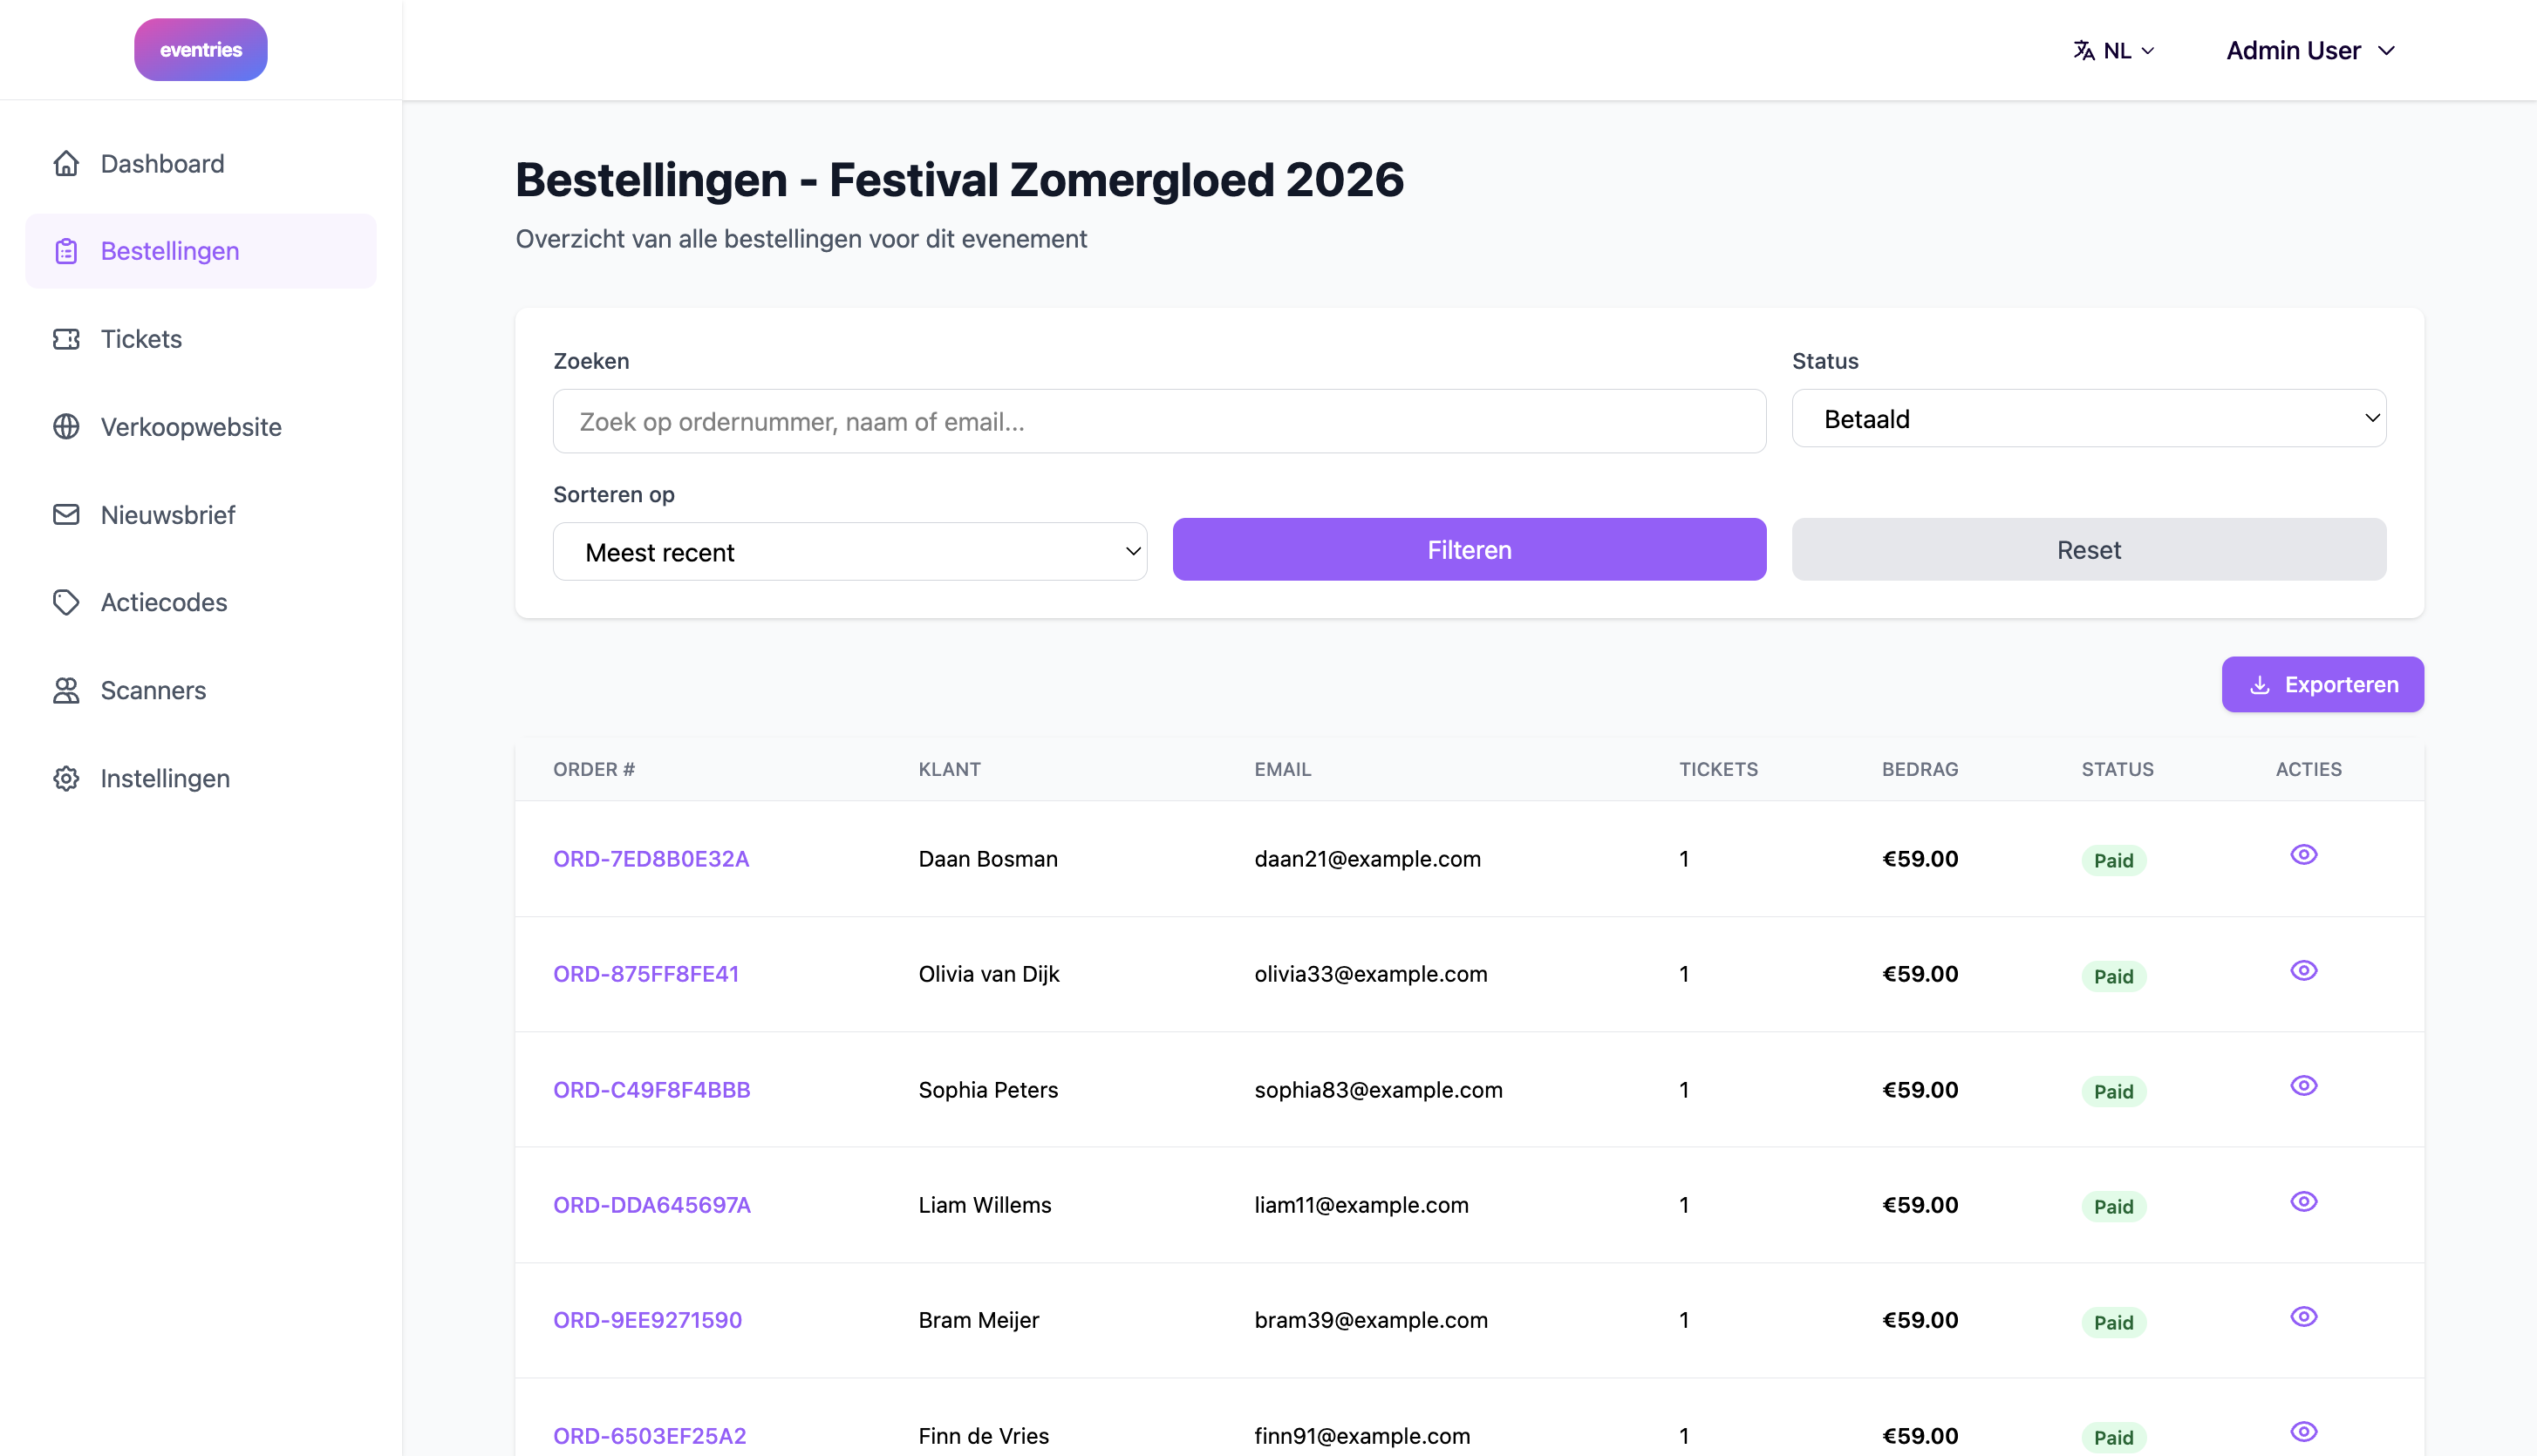Open the NL language selector
2537x1456 pixels.
[2114, 51]
